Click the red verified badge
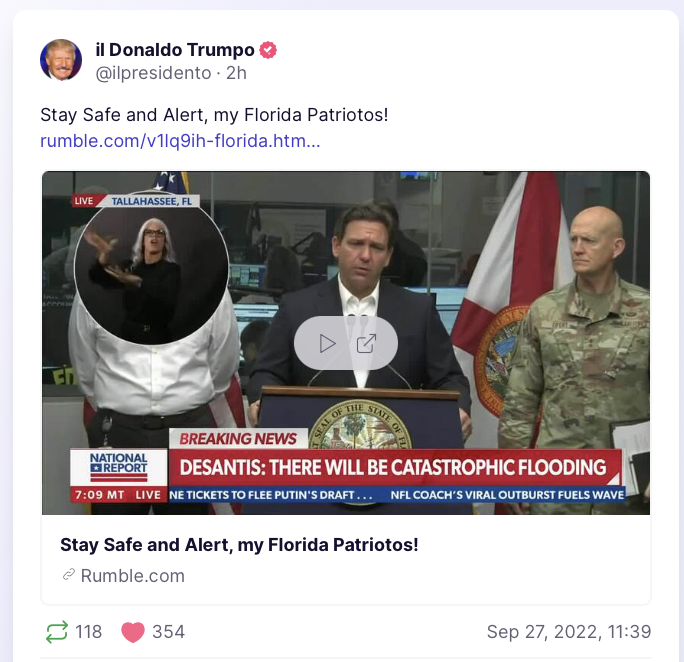Image resolution: width=684 pixels, height=662 pixels. pyautogui.click(x=268, y=50)
